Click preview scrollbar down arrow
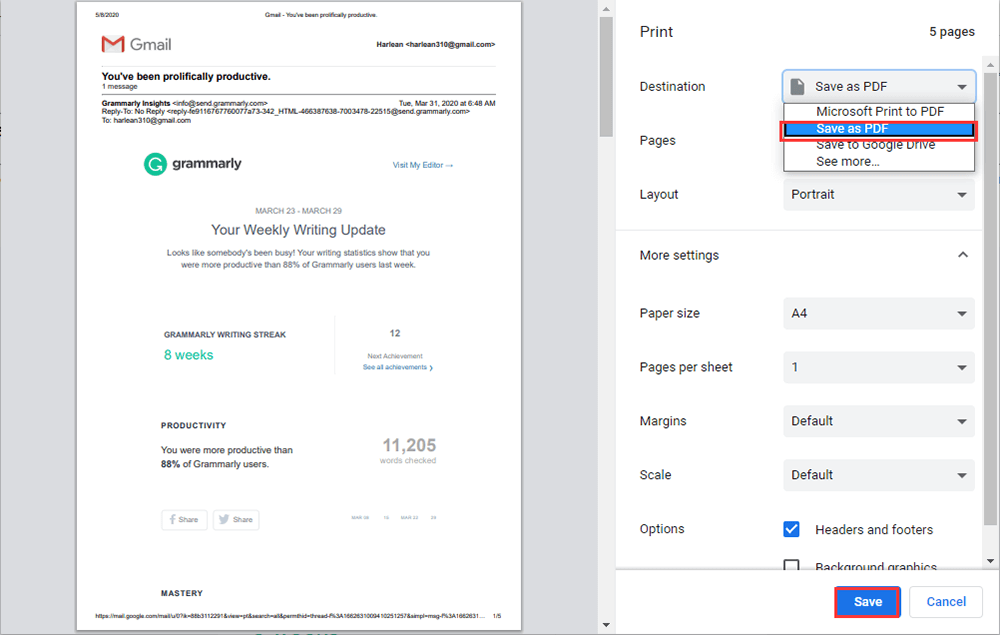 tap(606, 625)
